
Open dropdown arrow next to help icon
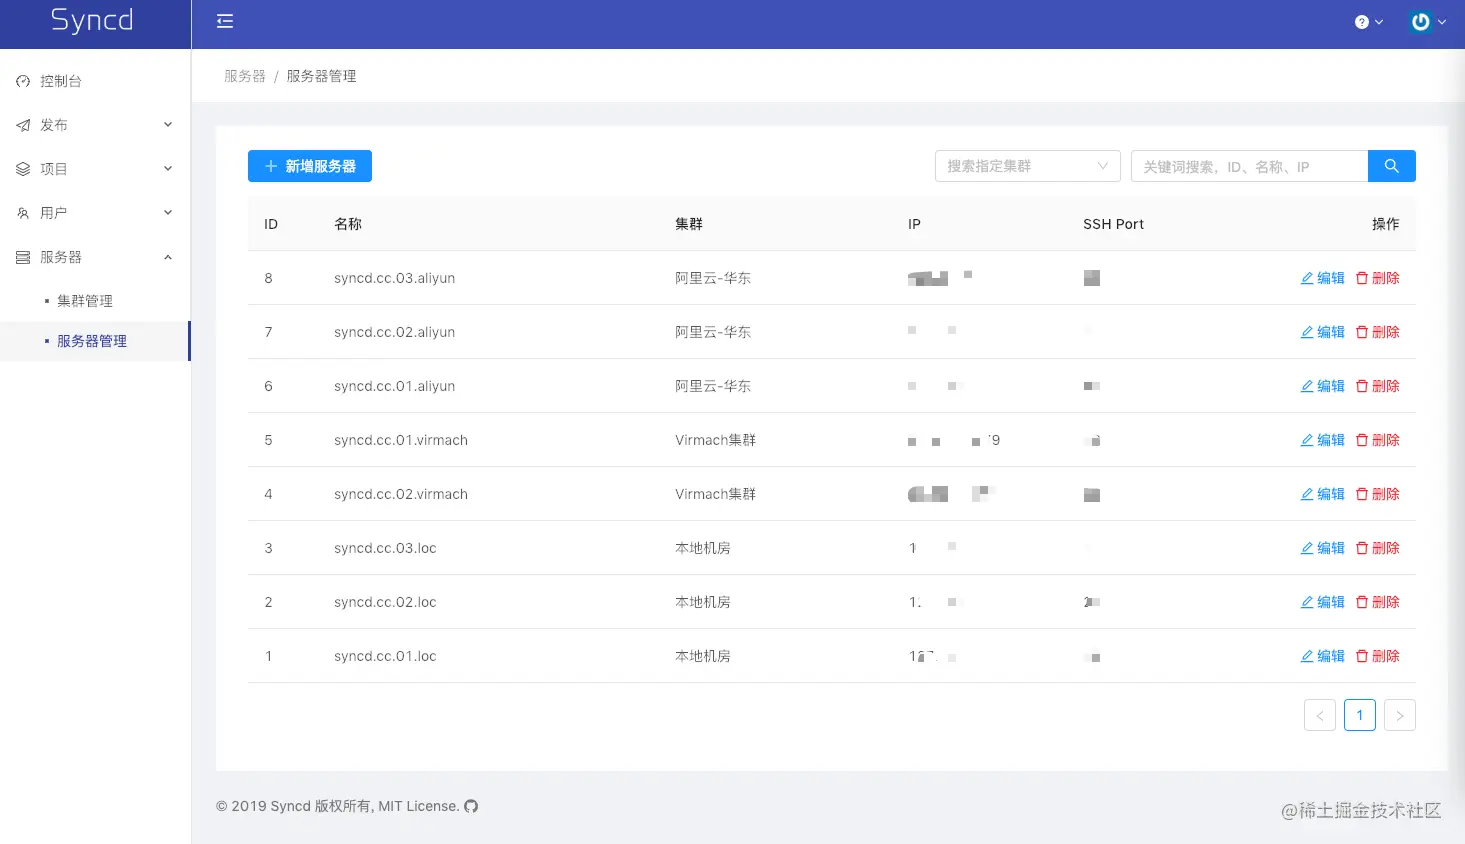point(1379,22)
